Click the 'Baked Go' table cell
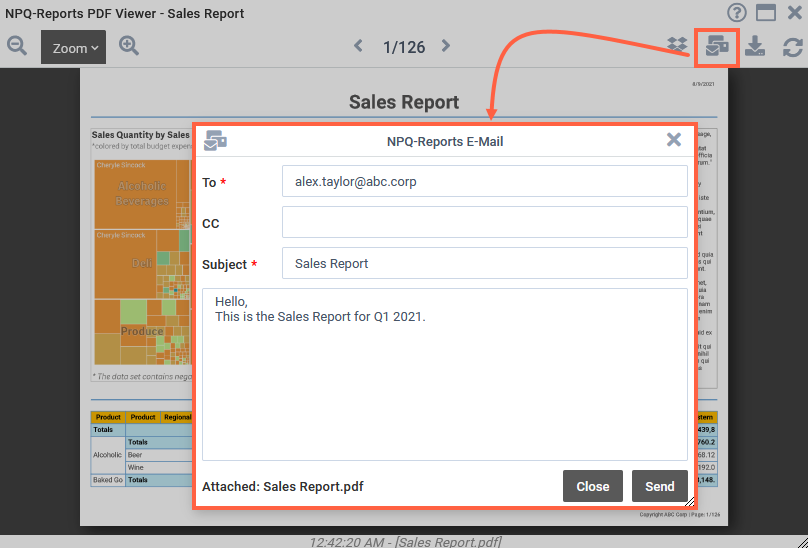This screenshot has width=808, height=548. pos(108,480)
